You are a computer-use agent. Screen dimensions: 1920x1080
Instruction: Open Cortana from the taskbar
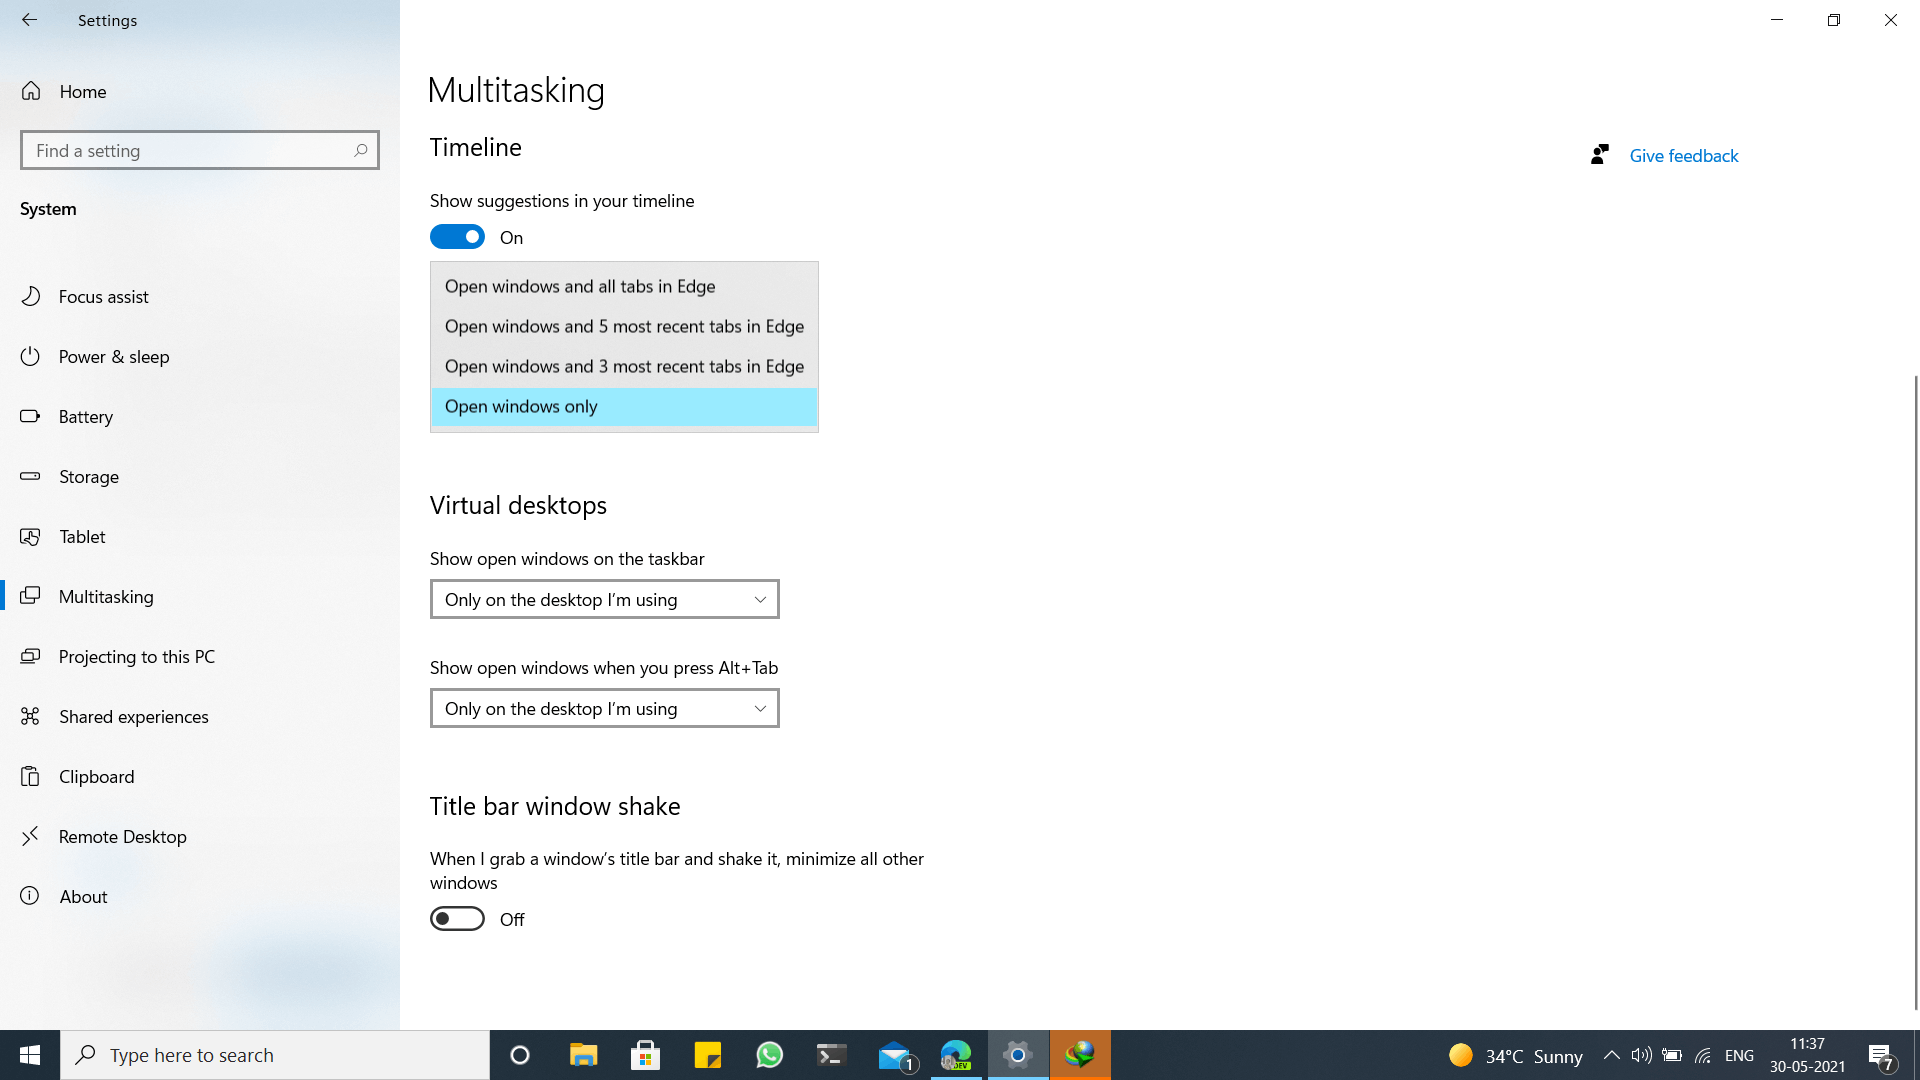click(x=520, y=1055)
